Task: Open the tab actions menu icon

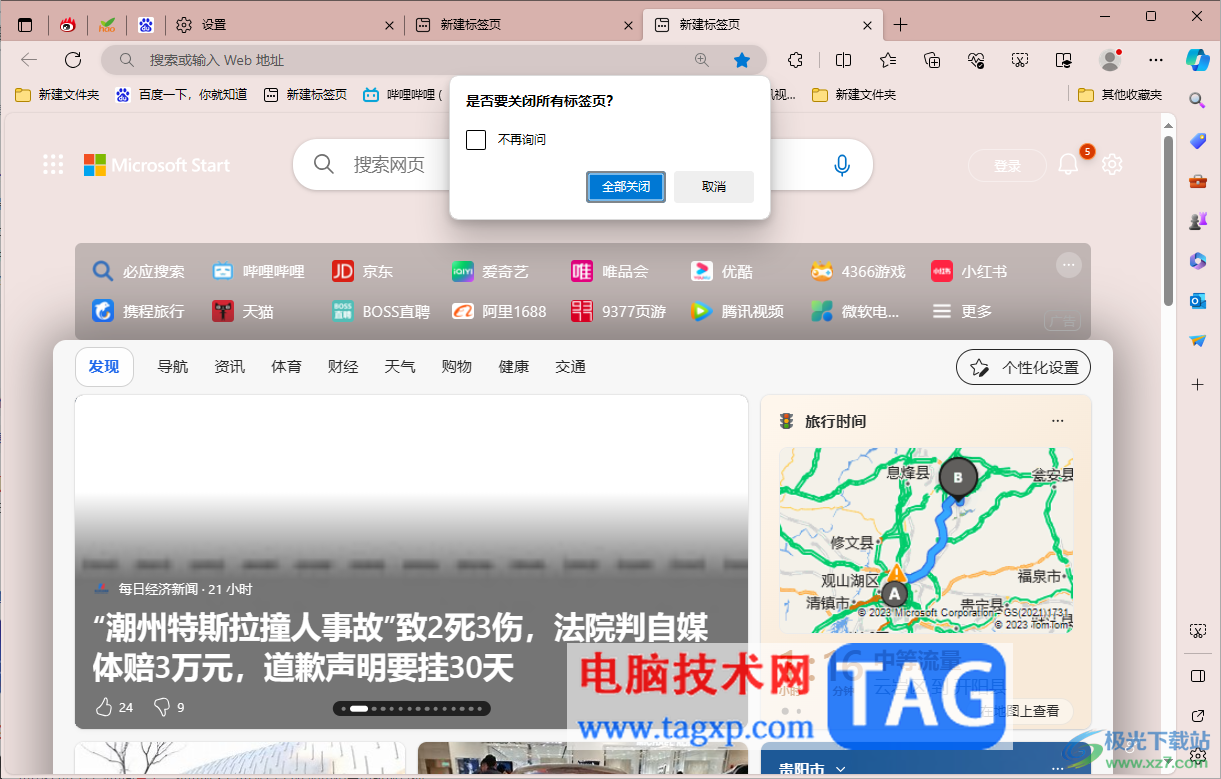Action: [x=25, y=25]
